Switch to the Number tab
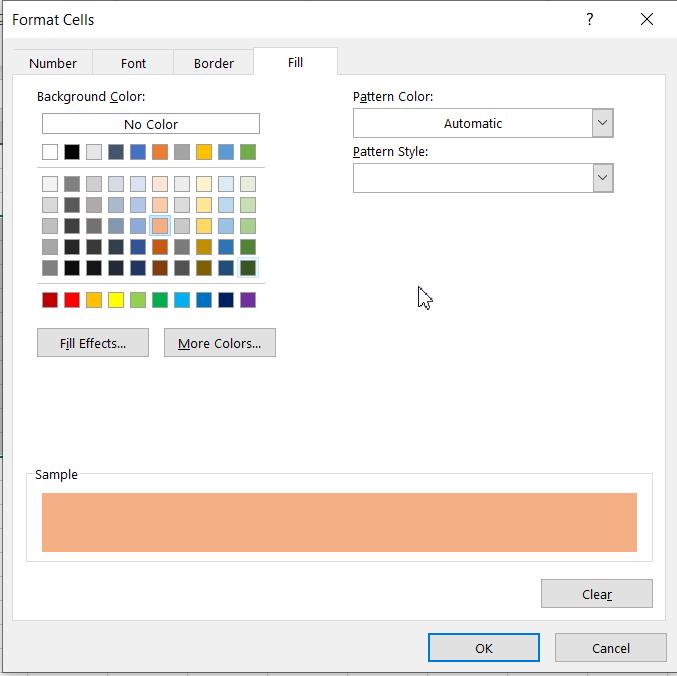Image resolution: width=677 pixels, height=676 pixels. 53,63
